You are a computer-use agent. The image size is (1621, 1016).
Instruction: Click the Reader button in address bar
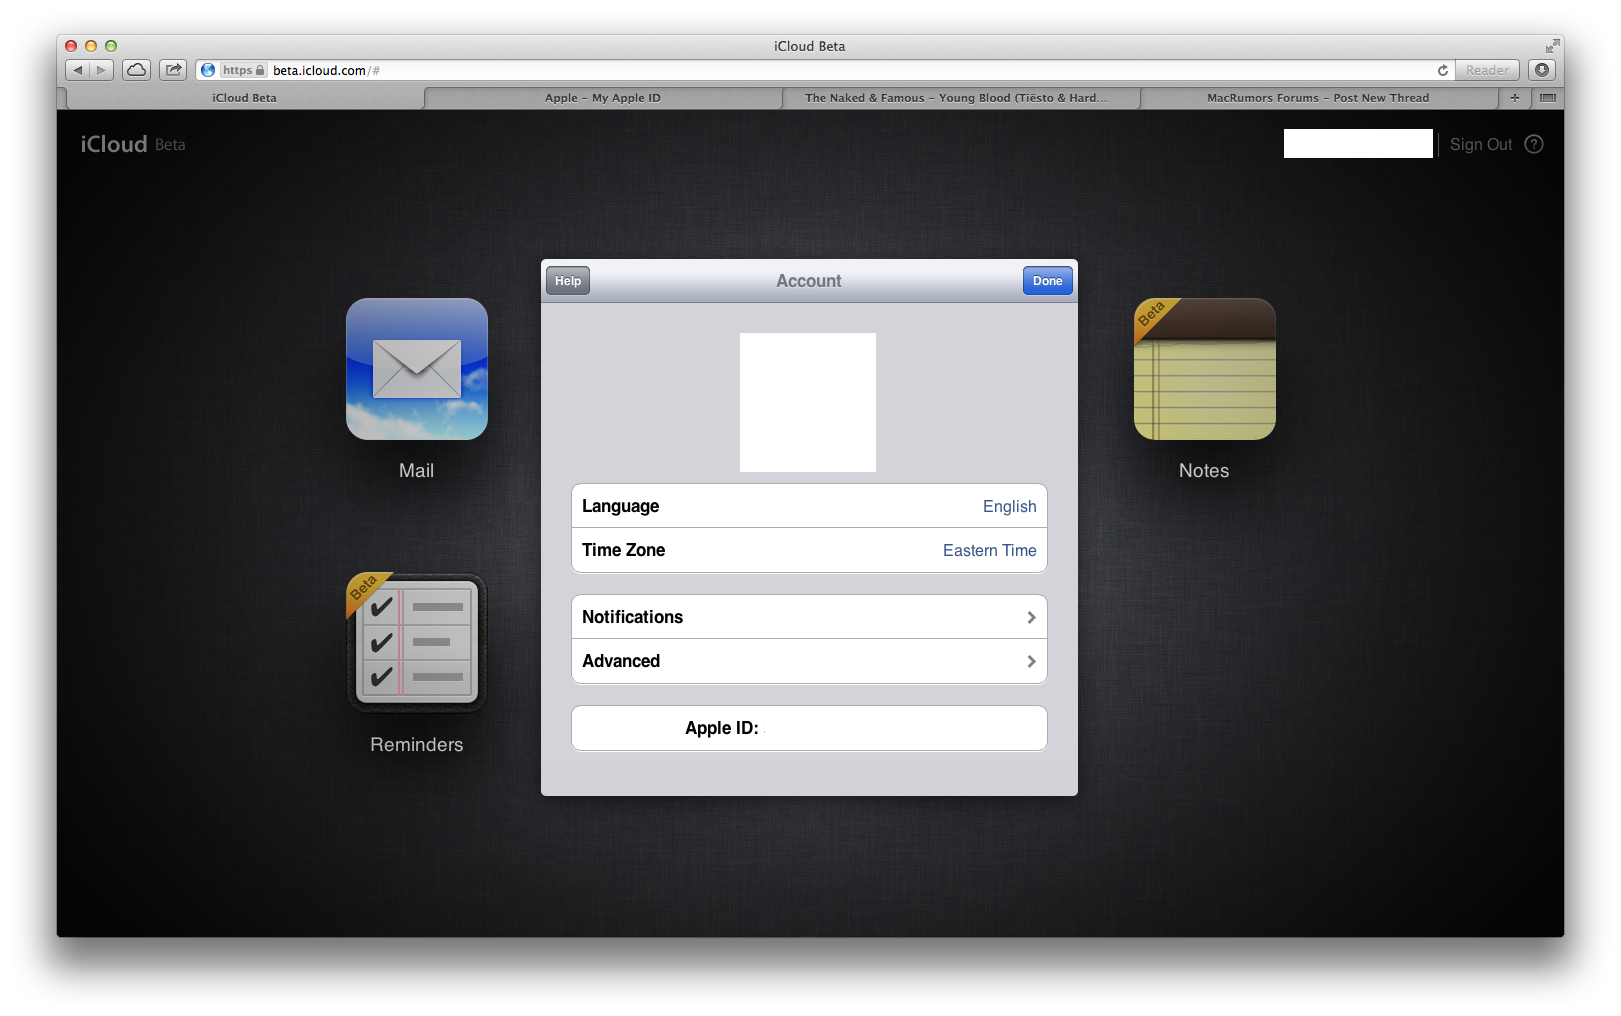(1487, 70)
